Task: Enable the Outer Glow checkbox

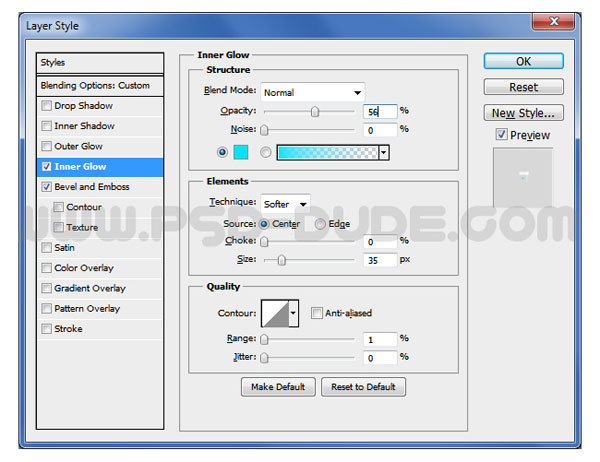Action: [46, 146]
